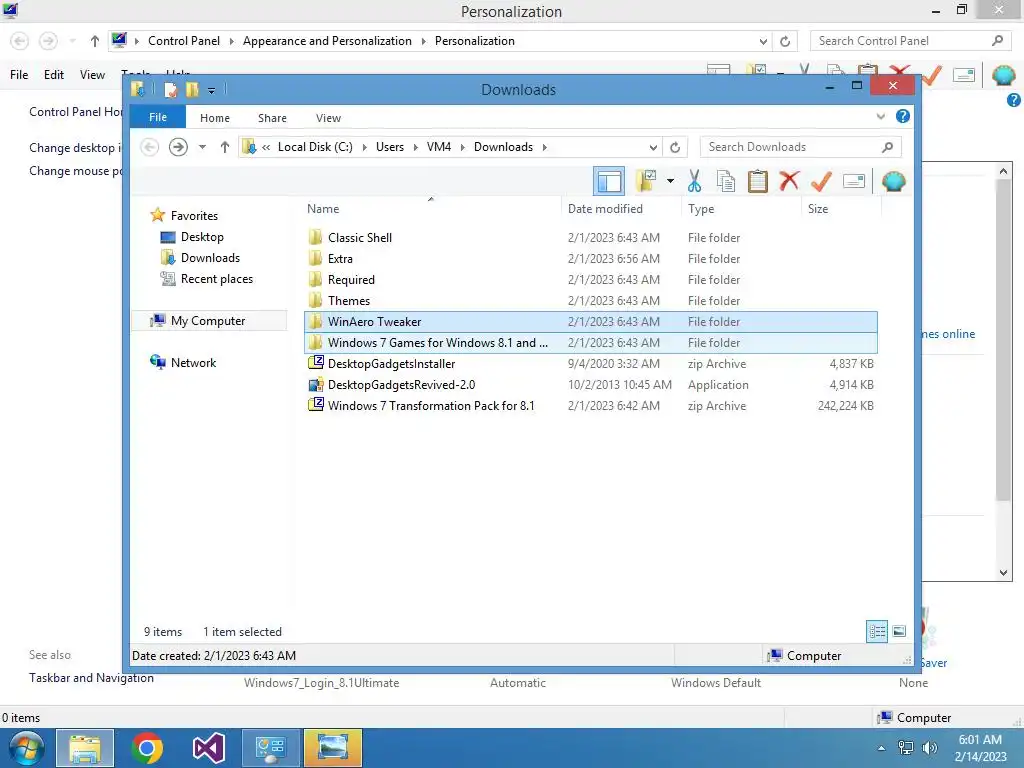Click the Back arrow in Downloads window
This screenshot has width=1024, height=768.
click(150, 147)
